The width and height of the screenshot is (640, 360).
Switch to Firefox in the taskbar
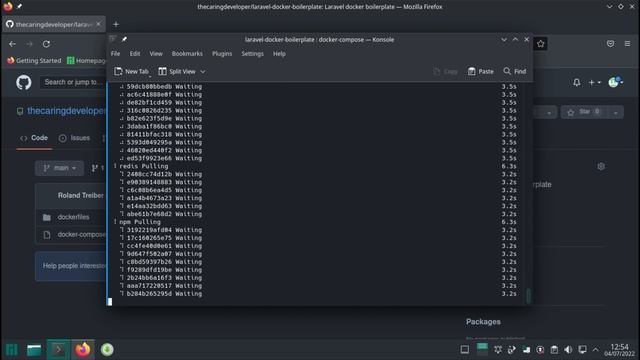point(82,350)
